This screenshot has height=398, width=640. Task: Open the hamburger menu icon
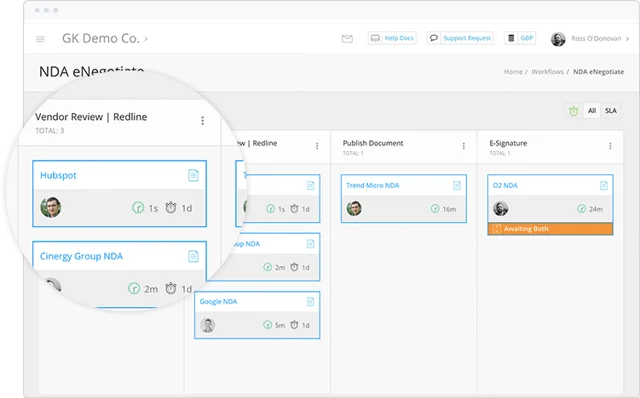click(x=40, y=39)
